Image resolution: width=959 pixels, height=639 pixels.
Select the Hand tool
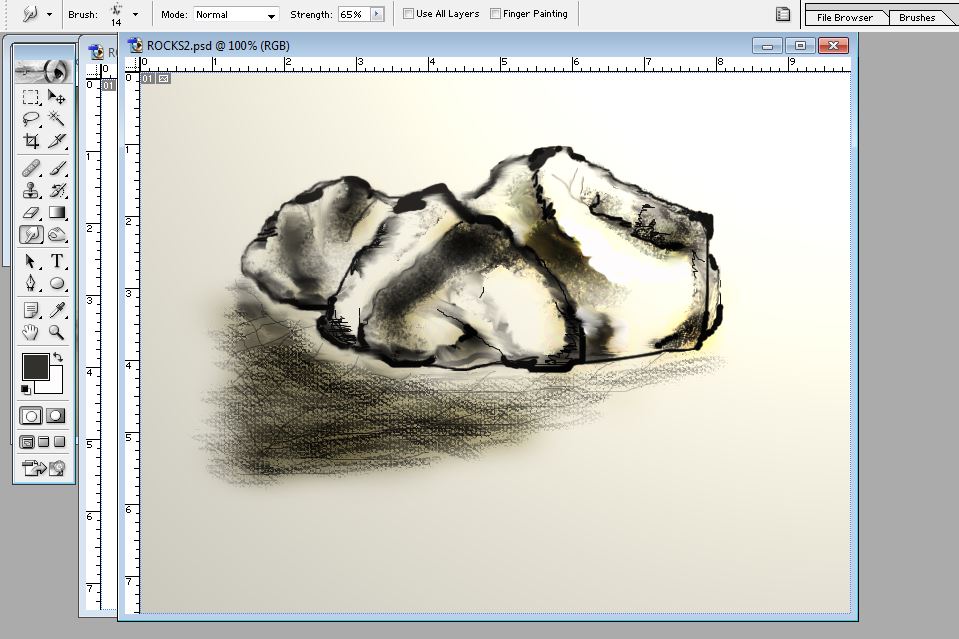[31, 332]
